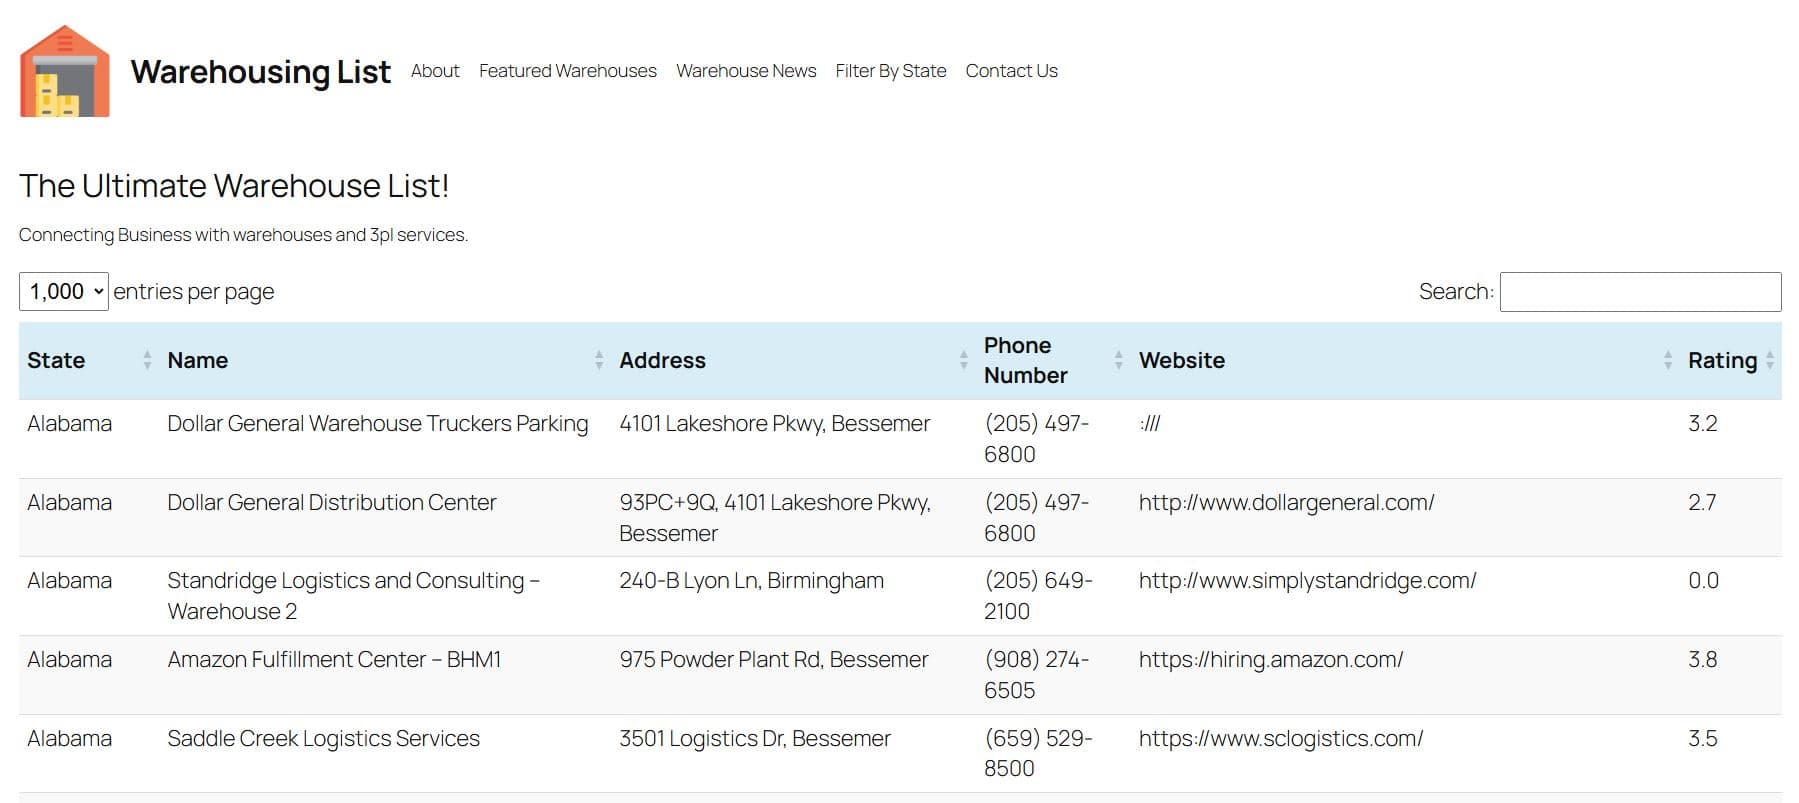Sort table by Rating column arrows
Screen dimensions: 1799x803
click(x=1769, y=360)
